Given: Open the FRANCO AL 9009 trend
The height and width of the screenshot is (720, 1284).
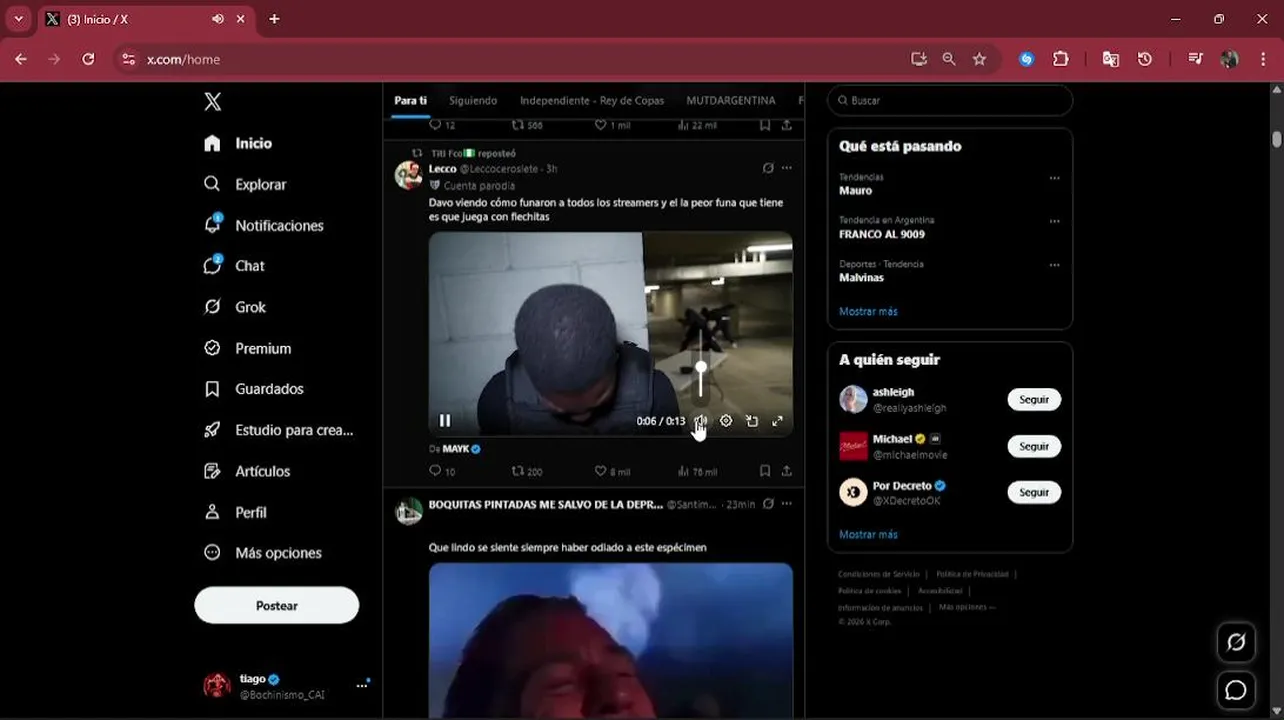Looking at the screenshot, I should pyautogui.click(x=882, y=234).
